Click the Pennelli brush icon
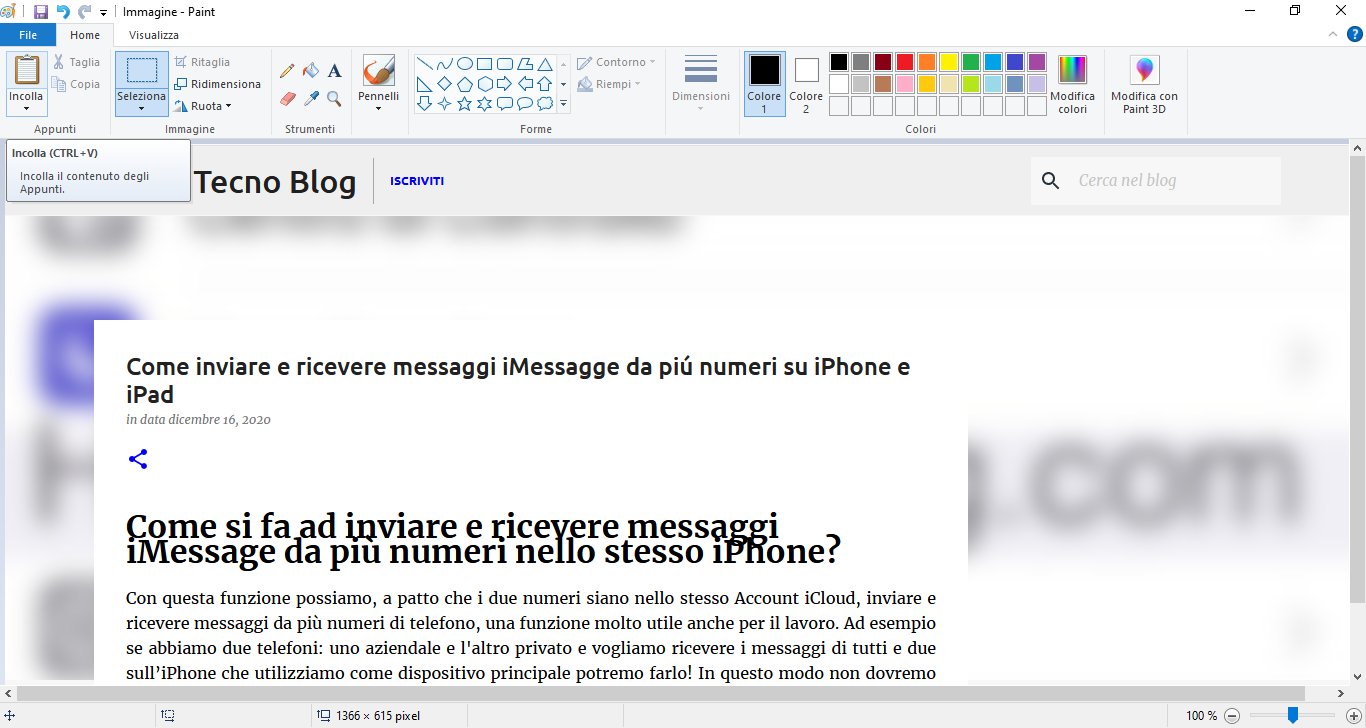Image resolution: width=1366 pixels, height=728 pixels. tap(378, 71)
